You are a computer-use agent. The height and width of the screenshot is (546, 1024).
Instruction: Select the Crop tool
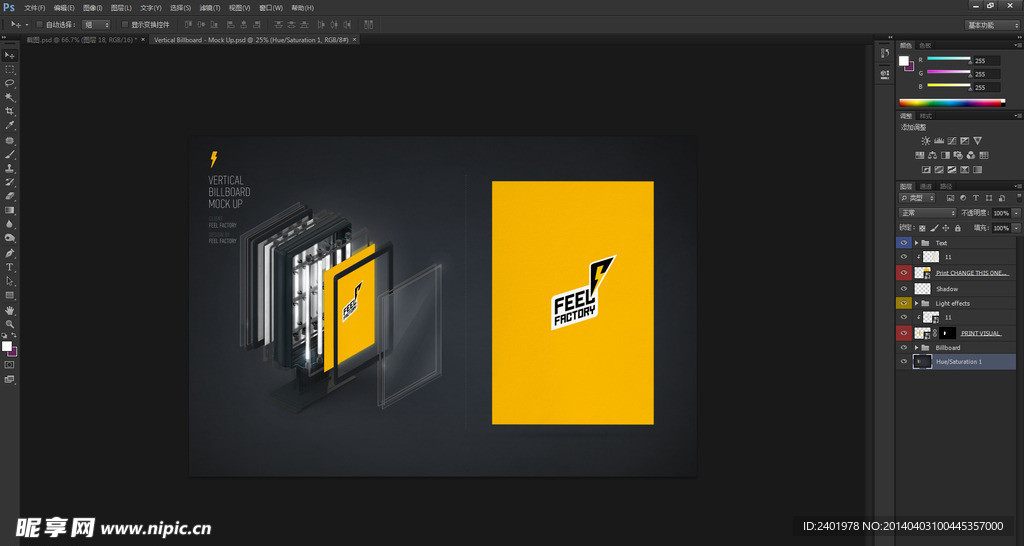pyautogui.click(x=10, y=111)
